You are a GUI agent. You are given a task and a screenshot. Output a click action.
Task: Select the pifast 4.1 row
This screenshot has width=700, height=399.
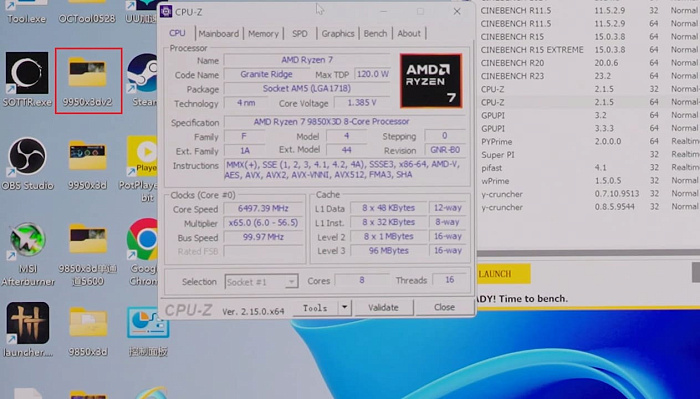coord(589,168)
